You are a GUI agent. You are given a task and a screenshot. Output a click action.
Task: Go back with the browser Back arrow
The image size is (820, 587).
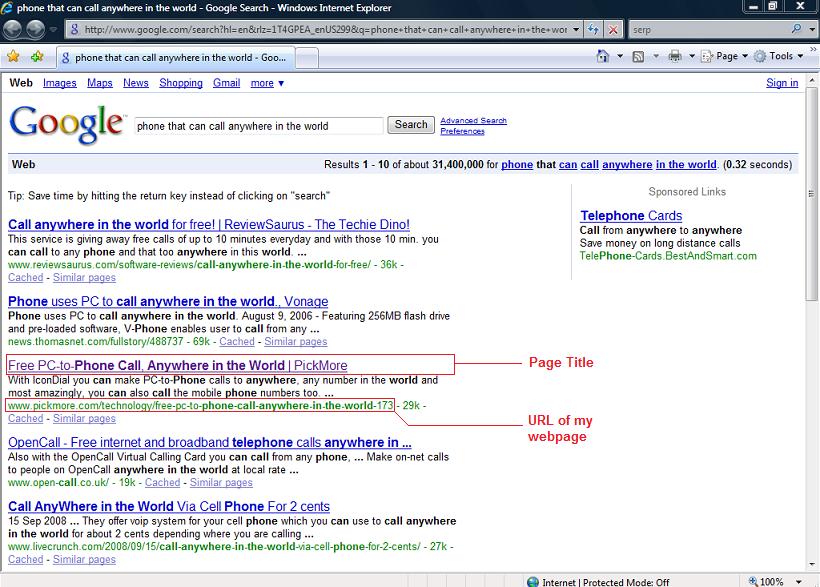pos(13,29)
